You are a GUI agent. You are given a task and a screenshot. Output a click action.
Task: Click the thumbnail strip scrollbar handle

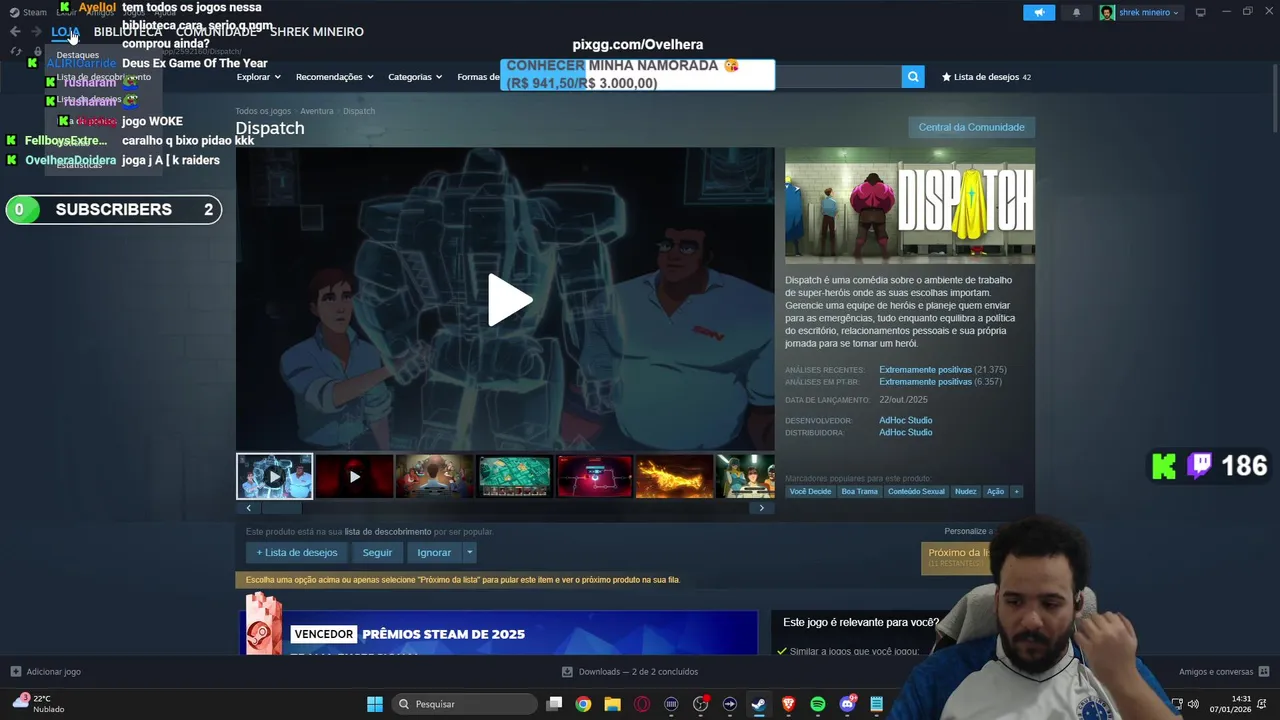[x=281, y=508]
